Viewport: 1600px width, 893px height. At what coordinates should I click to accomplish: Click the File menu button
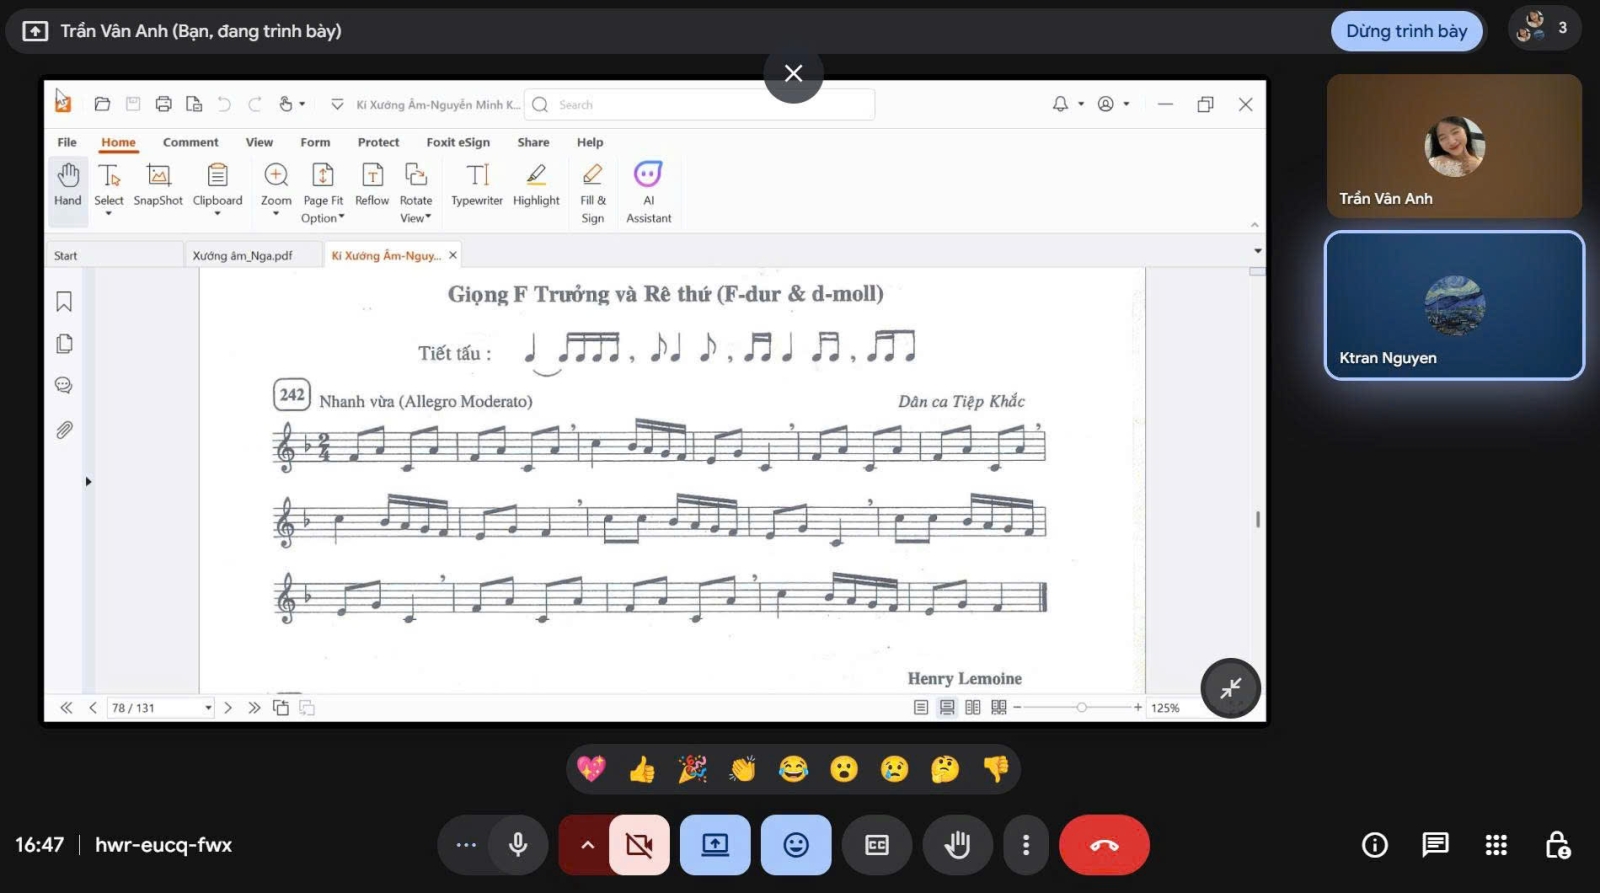point(67,142)
